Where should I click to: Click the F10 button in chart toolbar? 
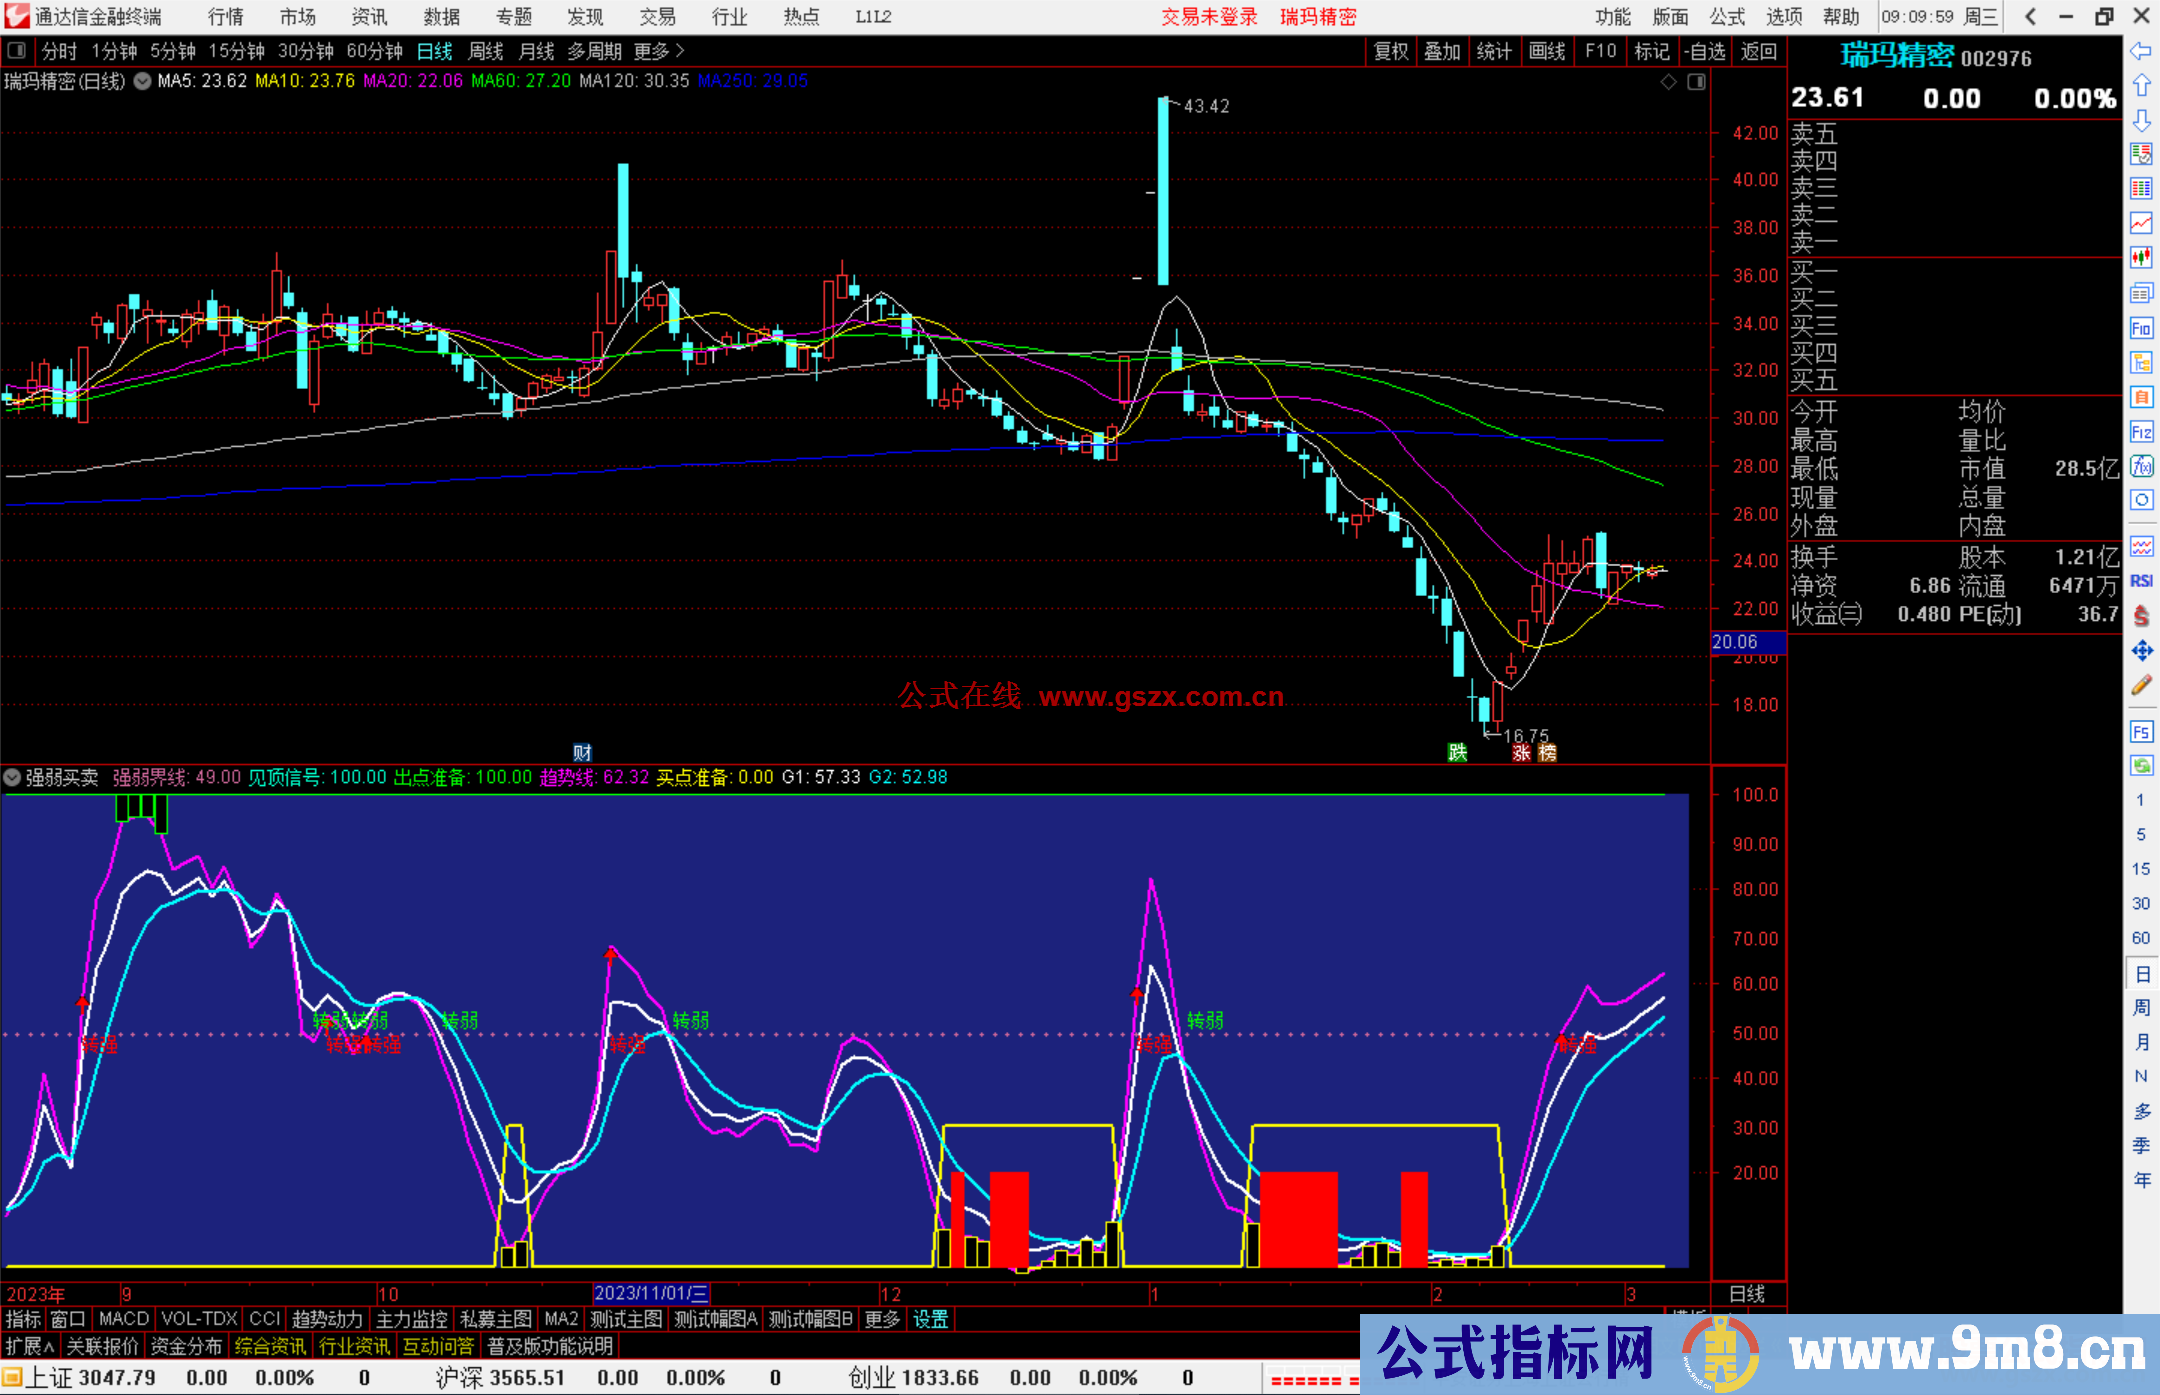pyautogui.click(x=1600, y=51)
